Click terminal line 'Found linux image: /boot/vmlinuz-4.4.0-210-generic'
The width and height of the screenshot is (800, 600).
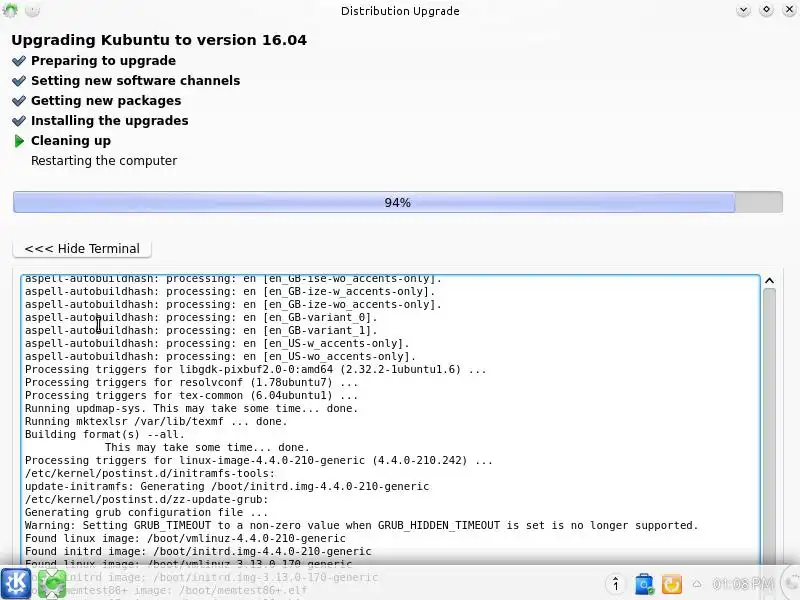(185, 538)
